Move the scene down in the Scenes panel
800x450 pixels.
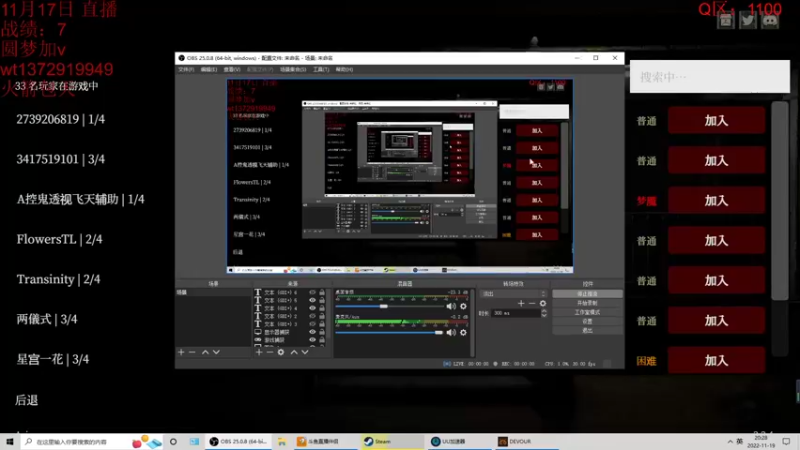(216, 352)
